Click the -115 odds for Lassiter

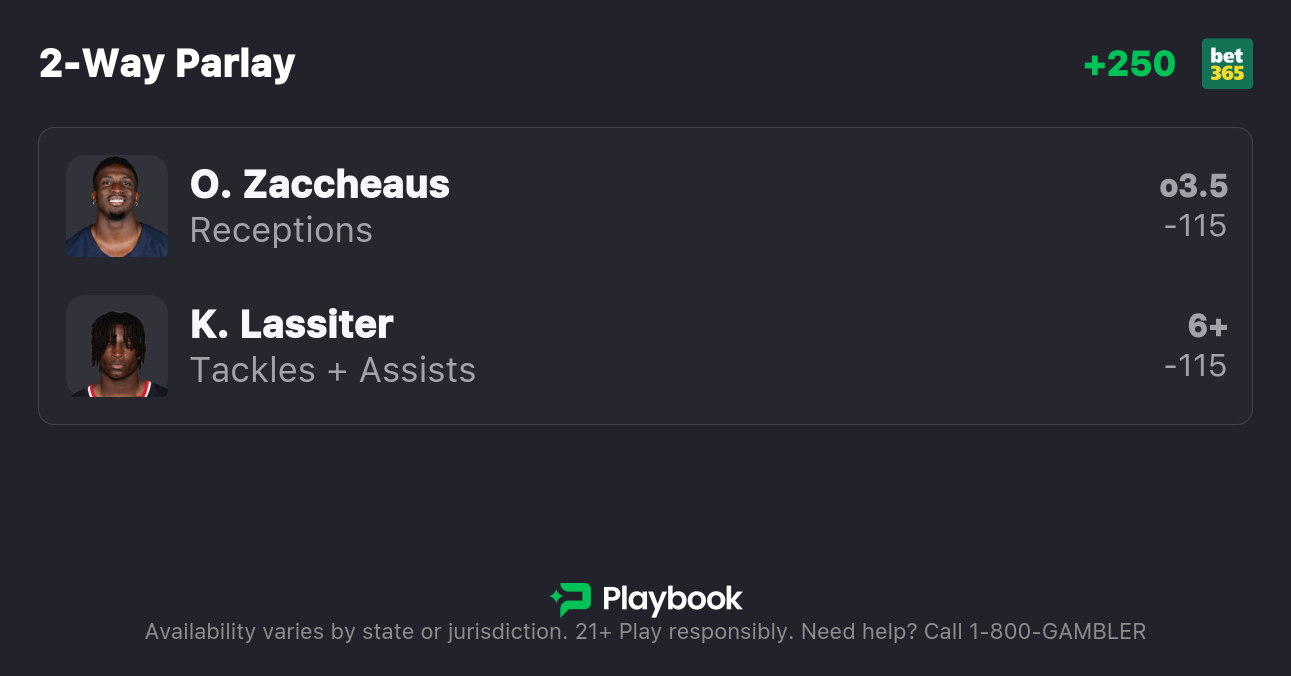pyautogui.click(x=1195, y=366)
